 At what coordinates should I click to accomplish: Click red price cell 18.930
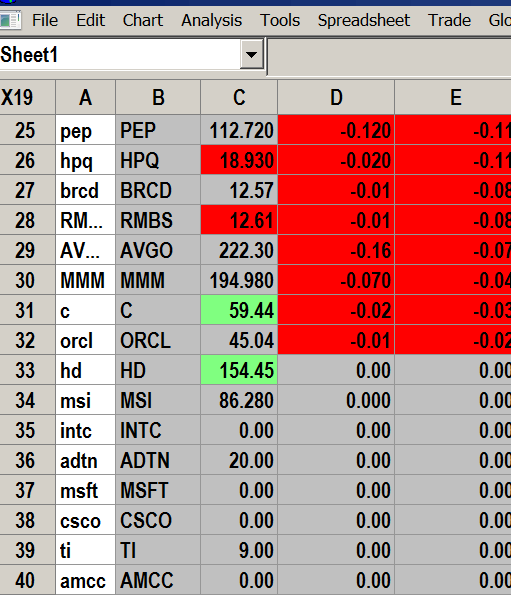click(239, 160)
